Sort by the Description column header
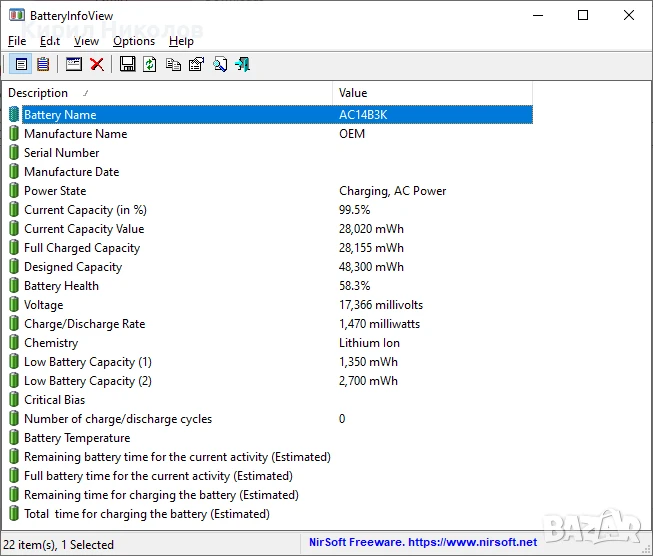The width and height of the screenshot is (653, 556). 167,93
